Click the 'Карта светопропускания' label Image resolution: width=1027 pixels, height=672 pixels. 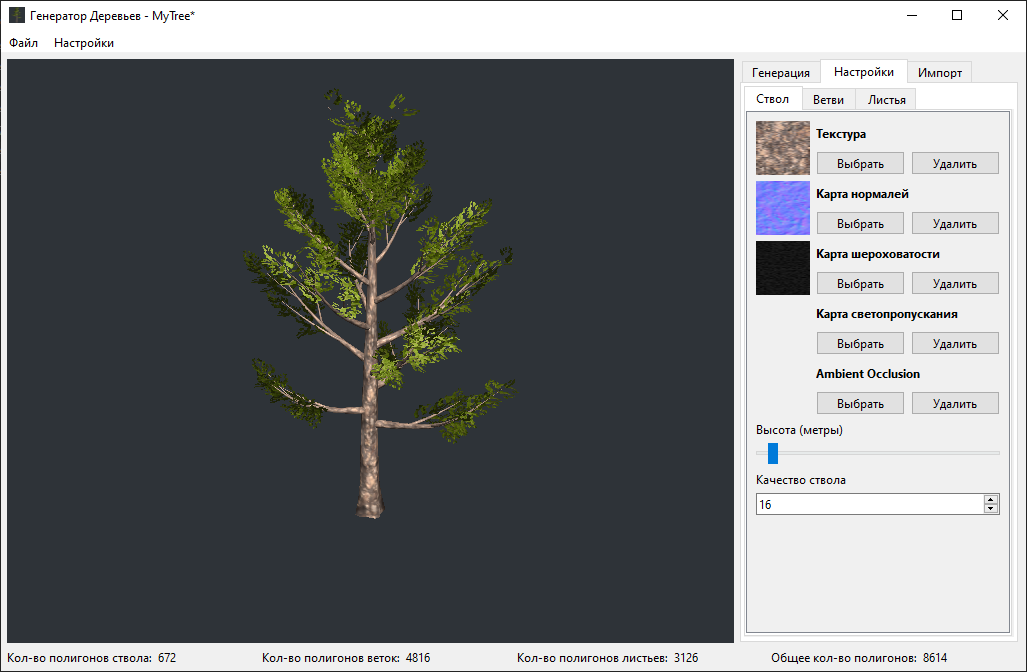(x=887, y=314)
